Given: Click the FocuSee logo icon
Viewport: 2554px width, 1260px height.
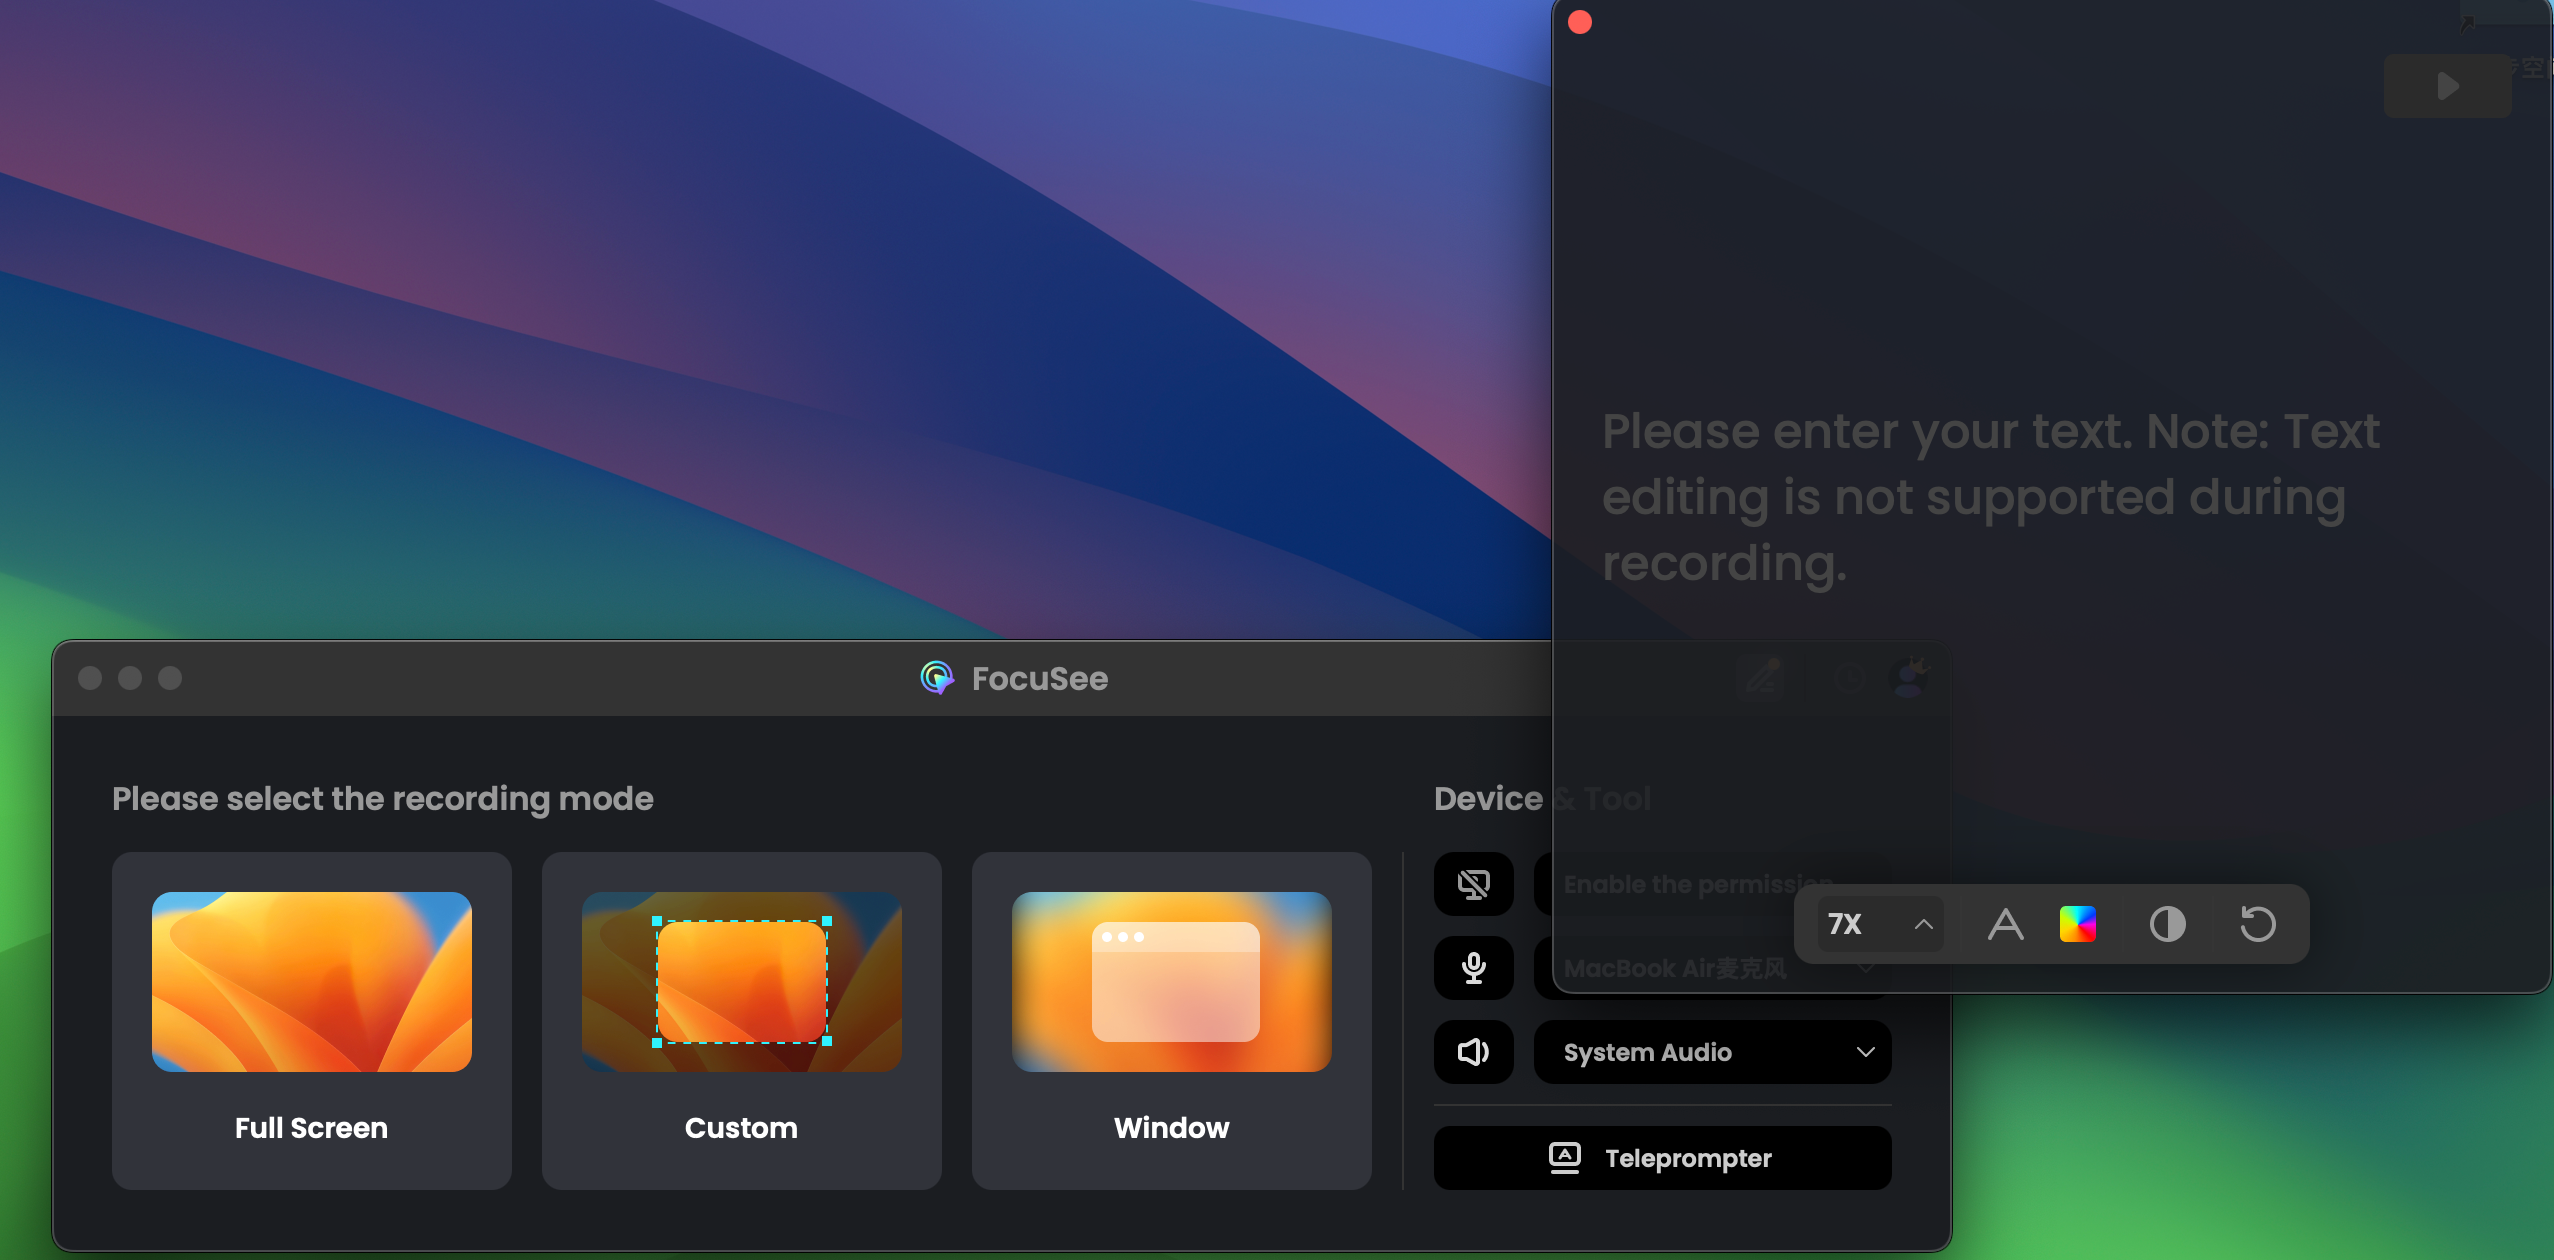Looking at the screenshot, I should pyautogui.click(x=937, y=678).
